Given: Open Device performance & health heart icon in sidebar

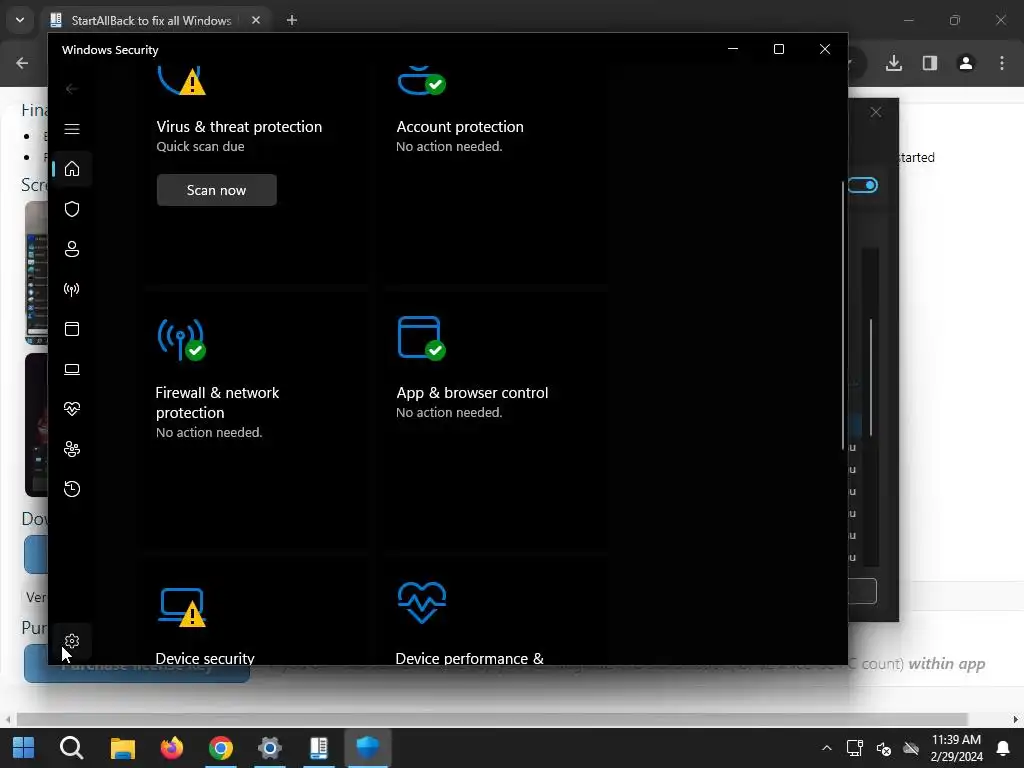Looking at the screenshot, I should pyautogui.click(x=72, y=409).
